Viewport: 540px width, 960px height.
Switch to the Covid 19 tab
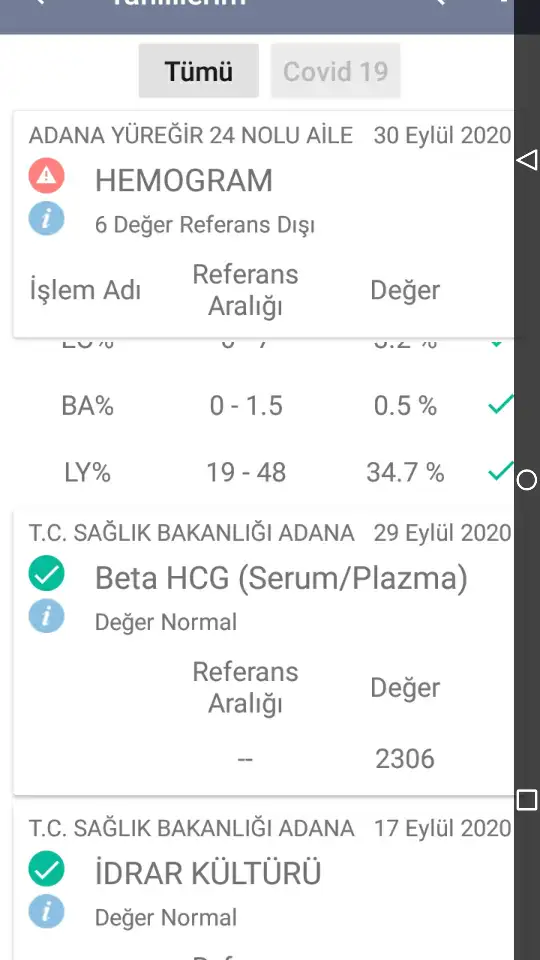point(336,71)
